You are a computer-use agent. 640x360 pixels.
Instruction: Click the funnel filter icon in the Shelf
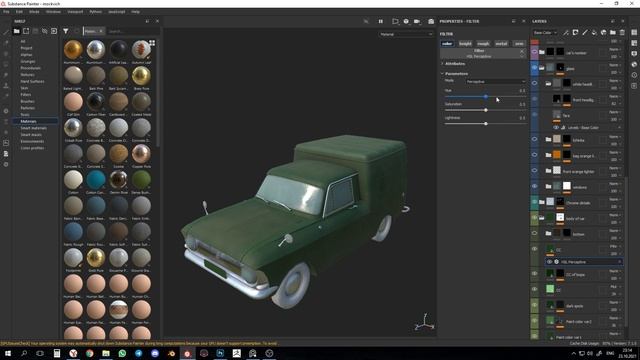pos(65,31)
